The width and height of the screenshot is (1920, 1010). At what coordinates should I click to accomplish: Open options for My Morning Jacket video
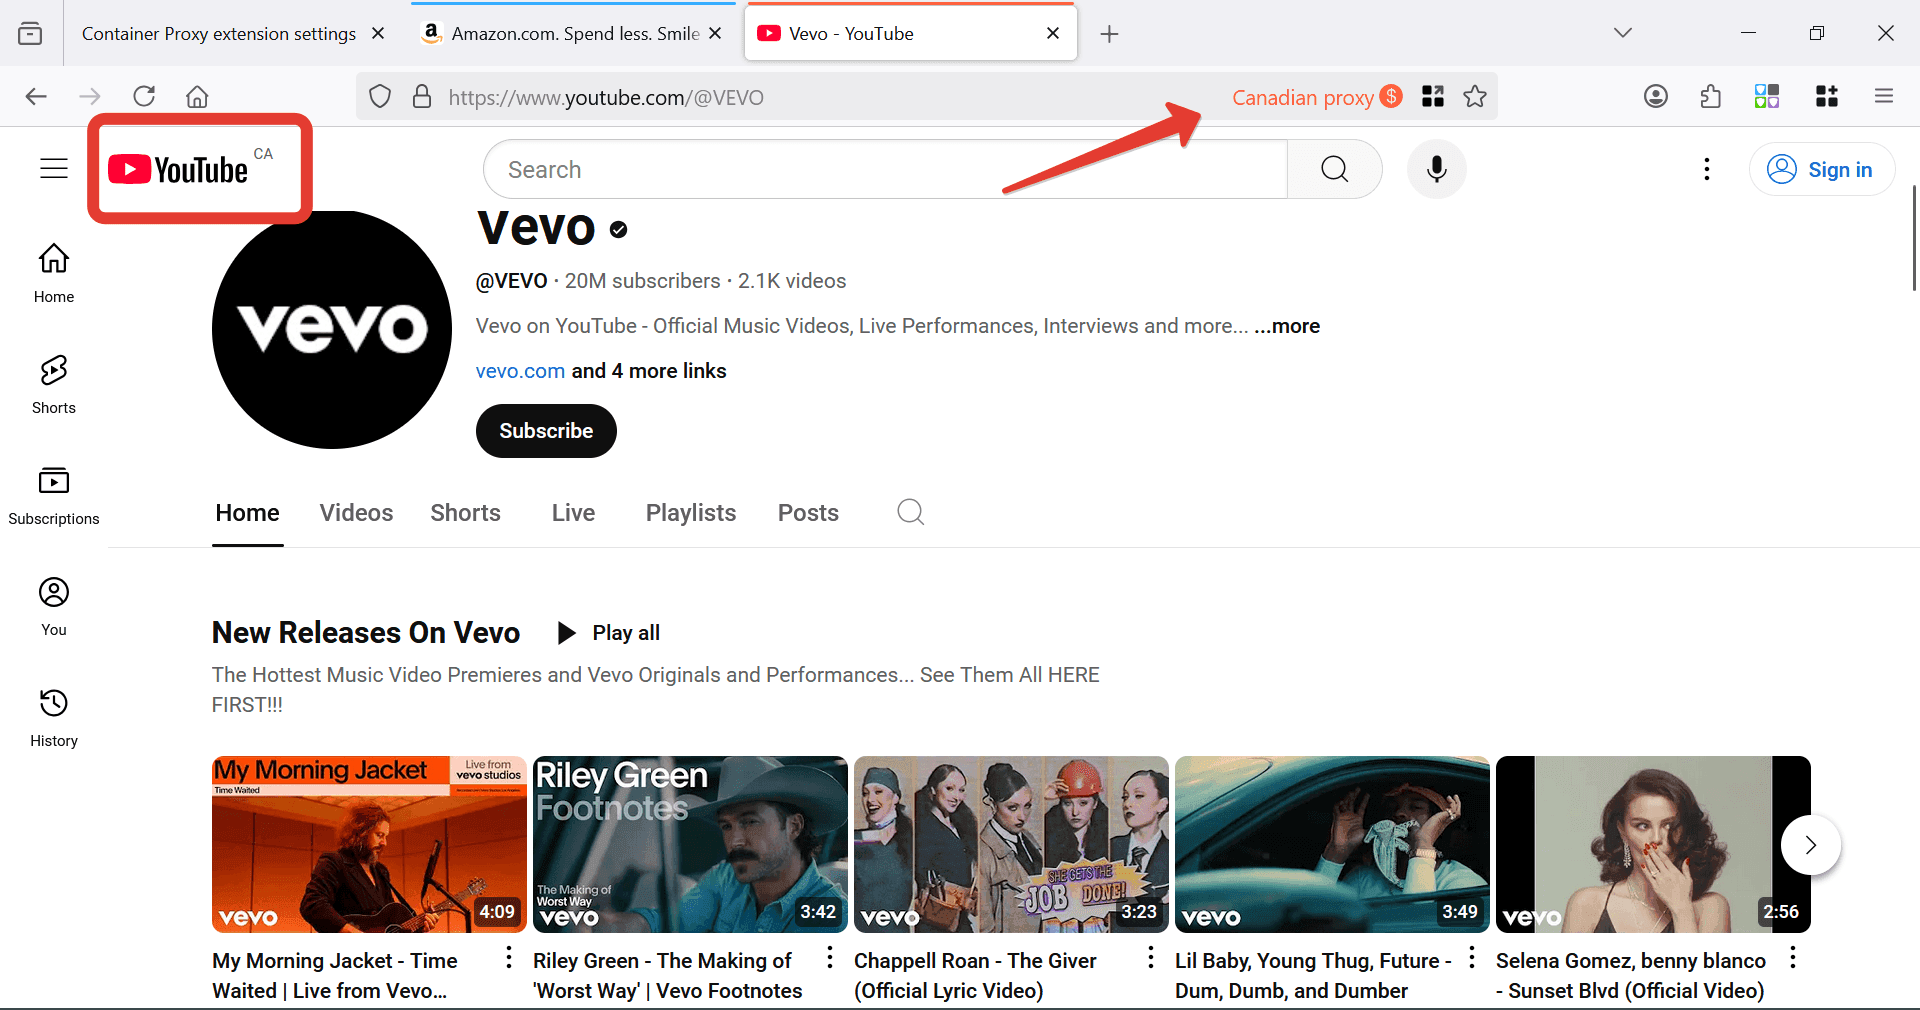point(509,959)
